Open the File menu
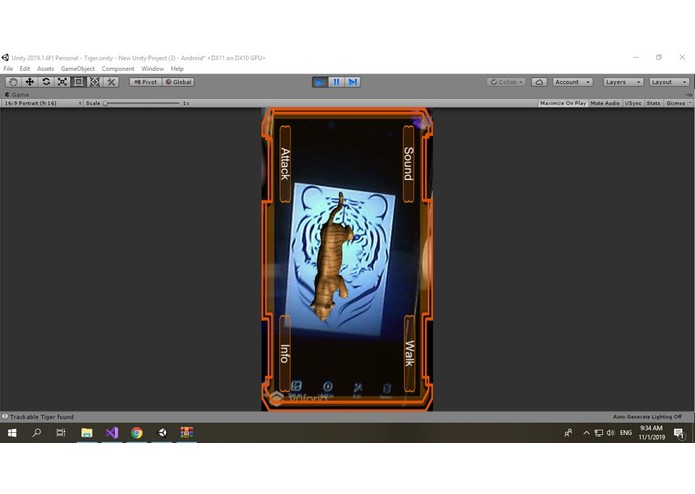This screenshot has height=494, width=695. tap(8, 69)
